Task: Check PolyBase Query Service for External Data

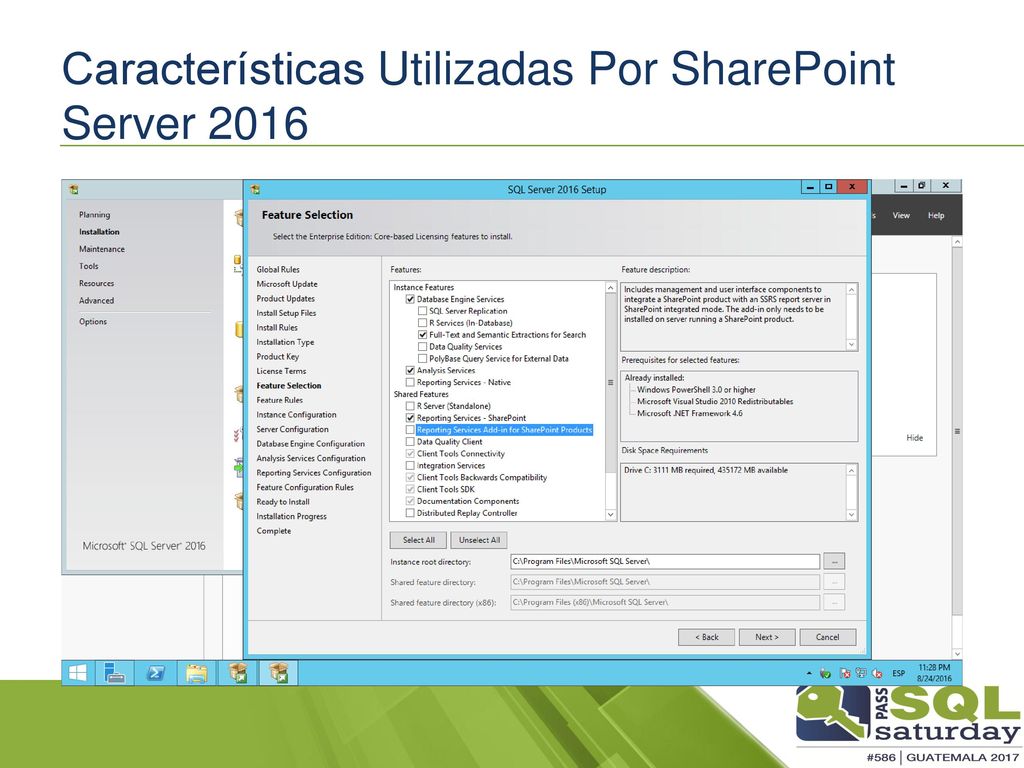Action: point(423,359)
